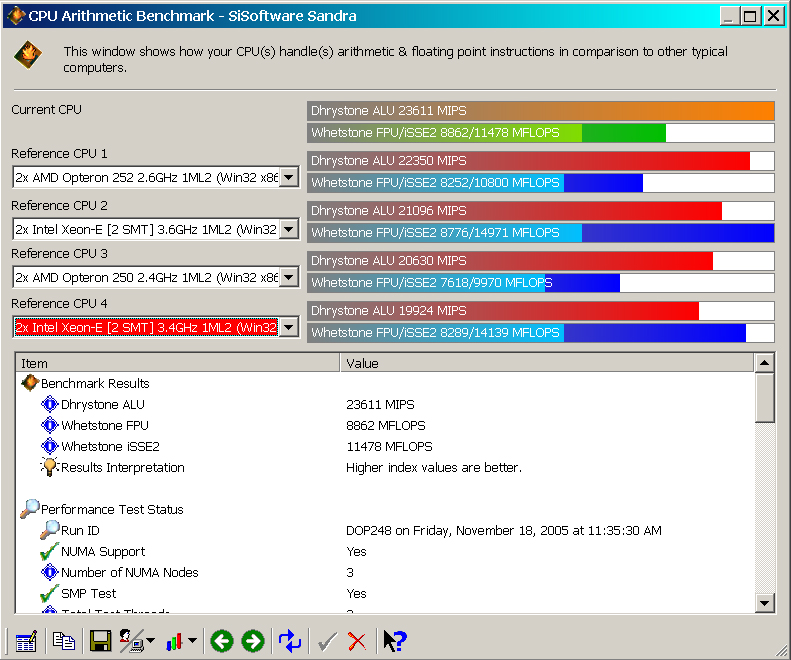Screen dimensions: 791x660
Task: Click the '8862 MFLOPS' value
Action: pyautogui.click(x=386, y=426)
